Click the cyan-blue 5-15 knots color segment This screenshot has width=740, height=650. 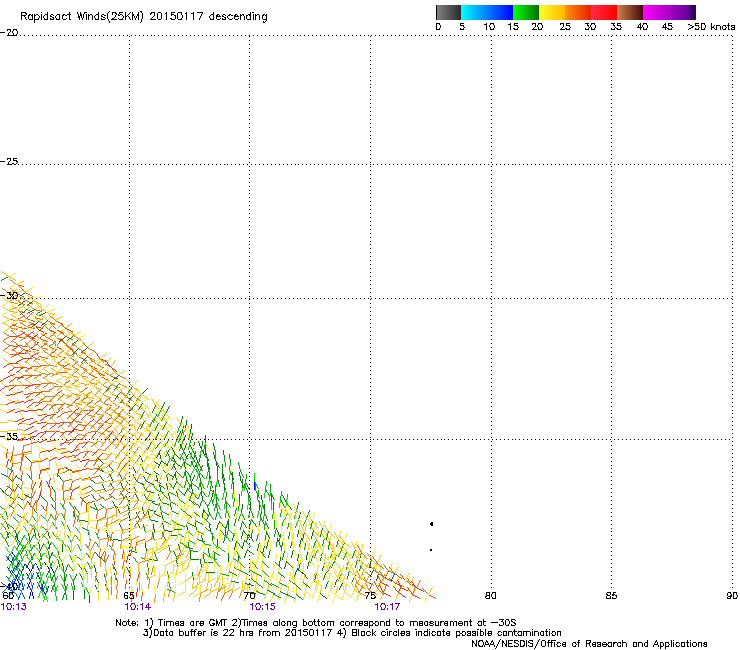pos(487,12)
